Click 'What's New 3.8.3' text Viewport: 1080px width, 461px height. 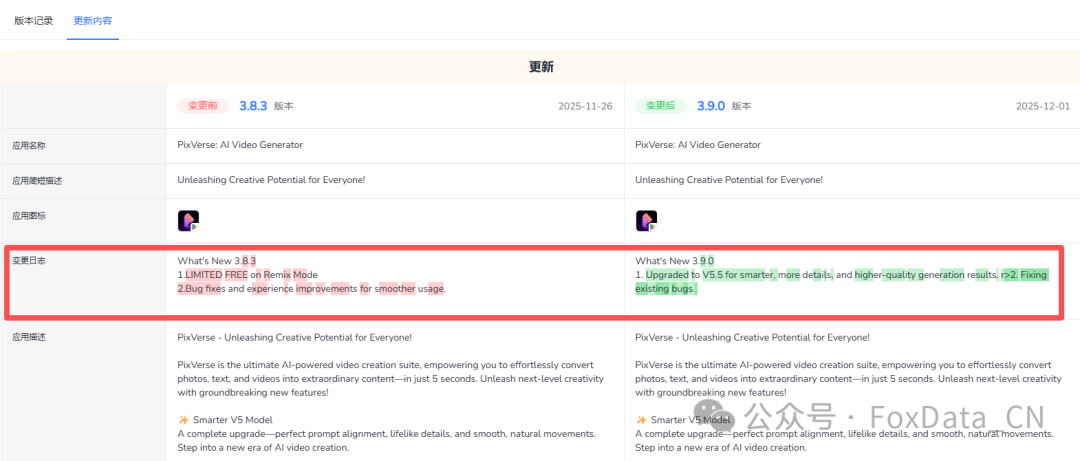point(217,260)
